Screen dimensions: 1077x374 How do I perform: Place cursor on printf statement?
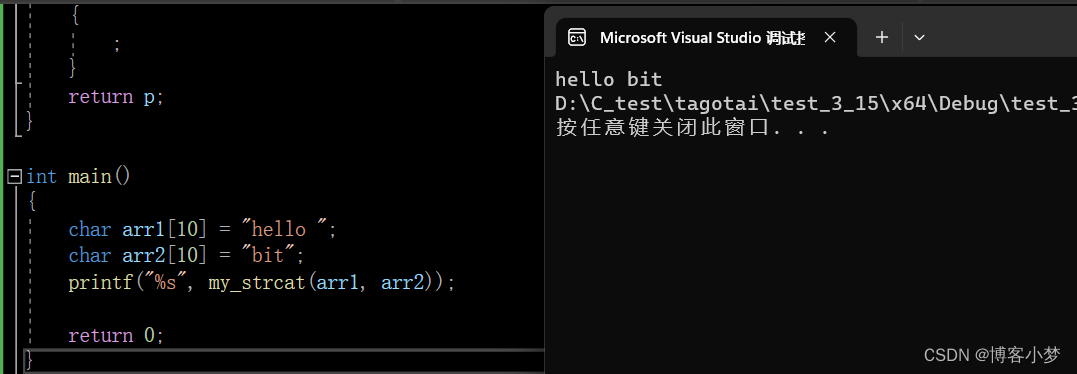point(262,283)
